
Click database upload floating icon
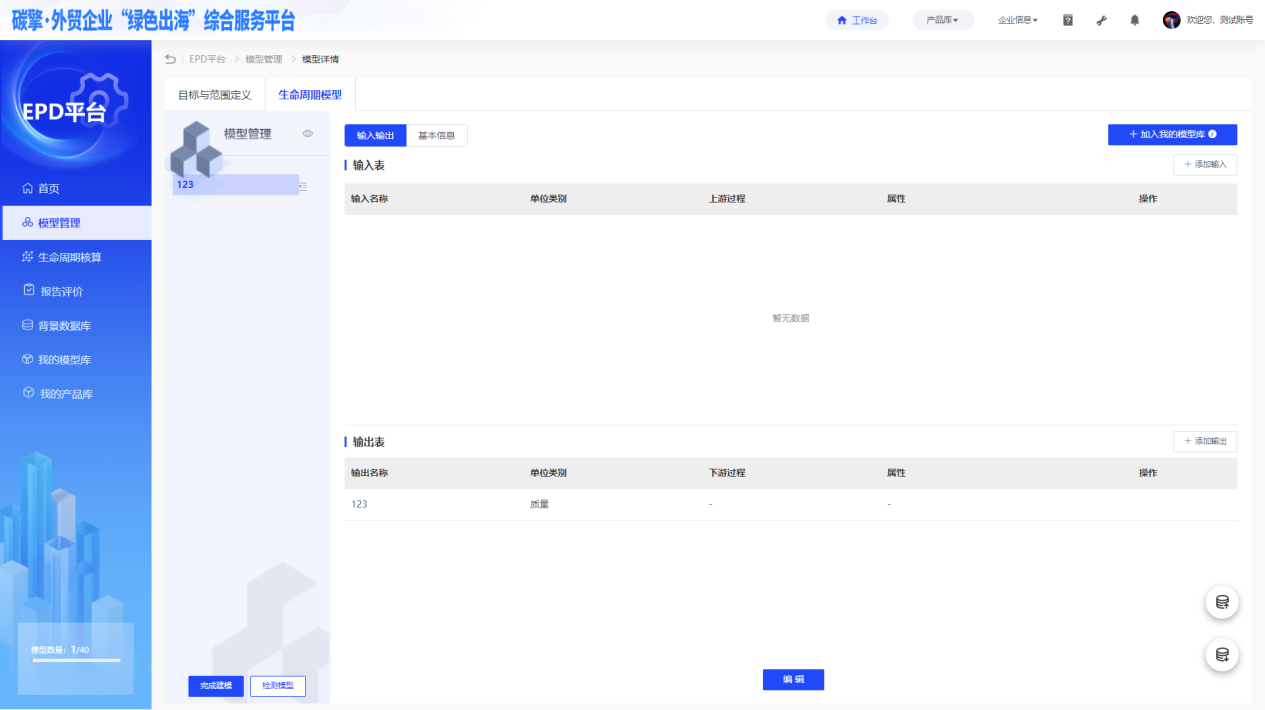(1222, 602)
